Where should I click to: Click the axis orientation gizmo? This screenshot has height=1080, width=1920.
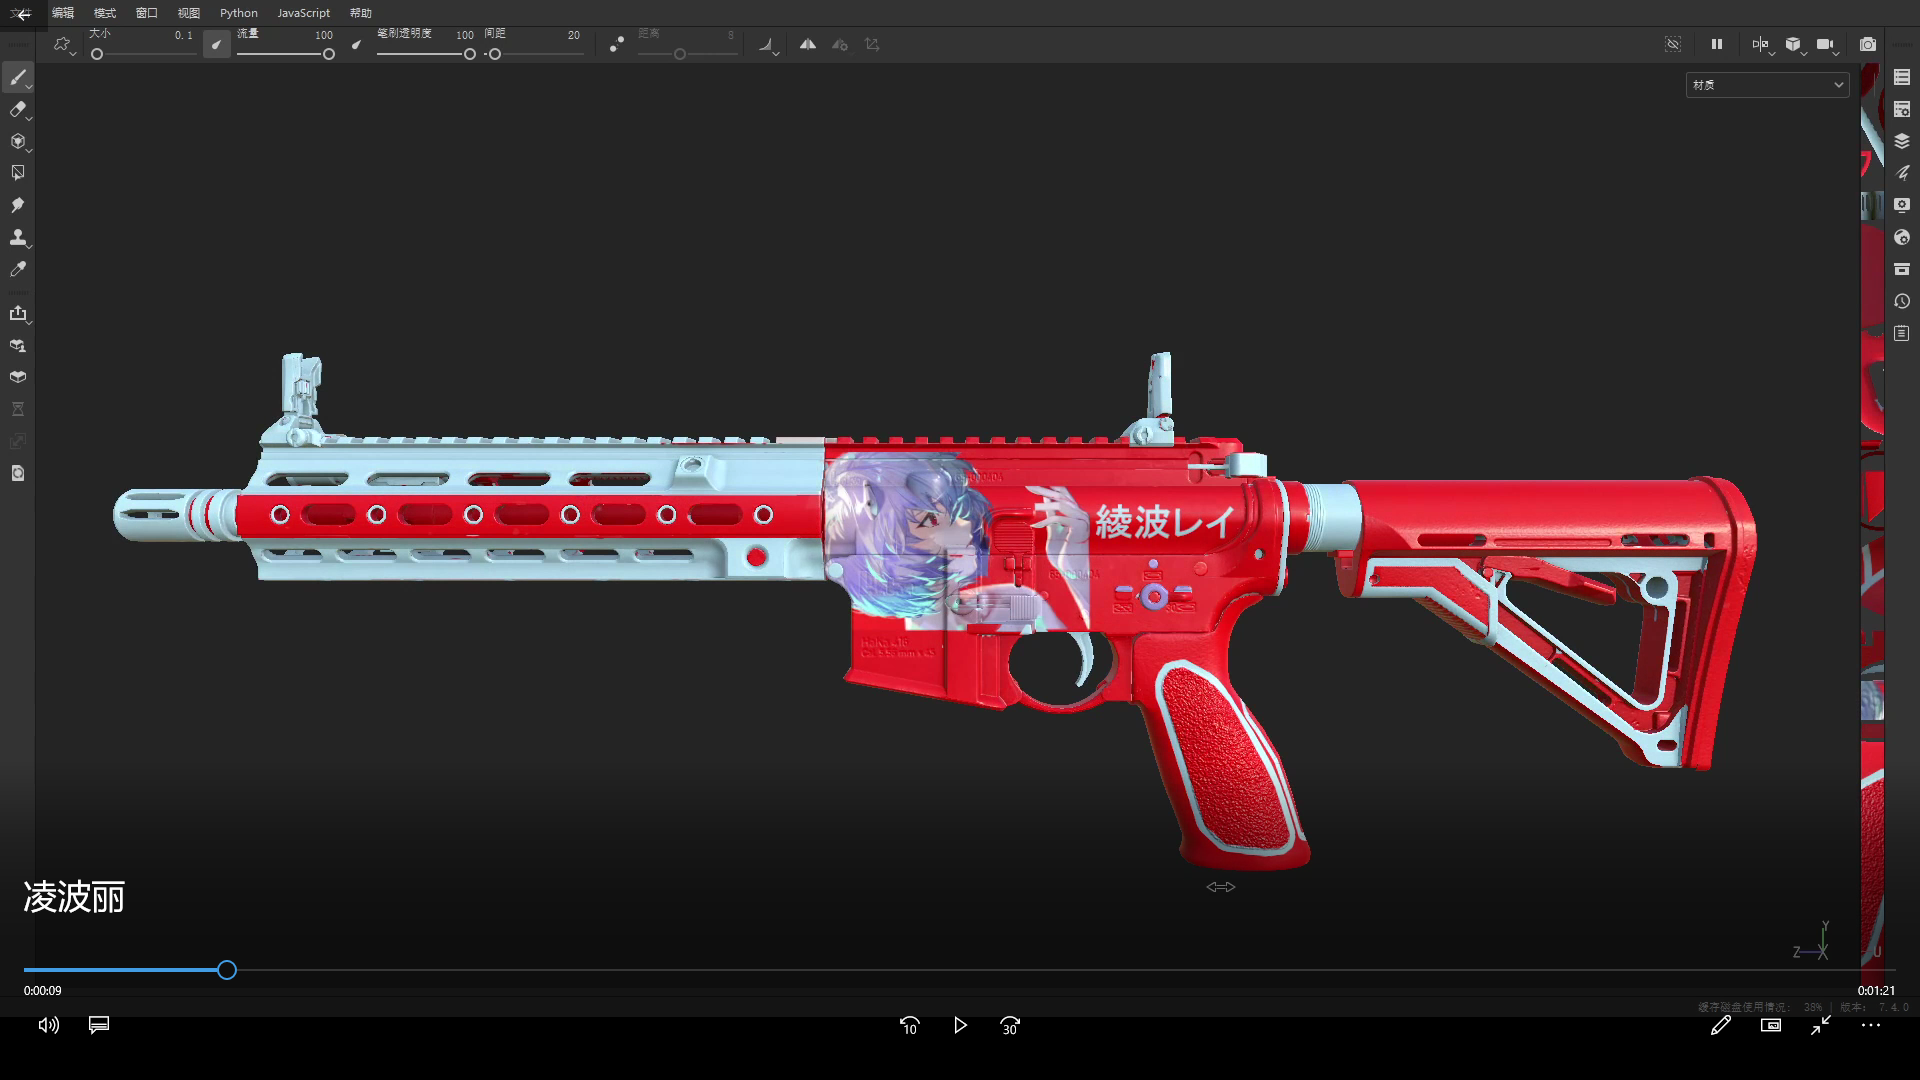(x=1812, y=942)
